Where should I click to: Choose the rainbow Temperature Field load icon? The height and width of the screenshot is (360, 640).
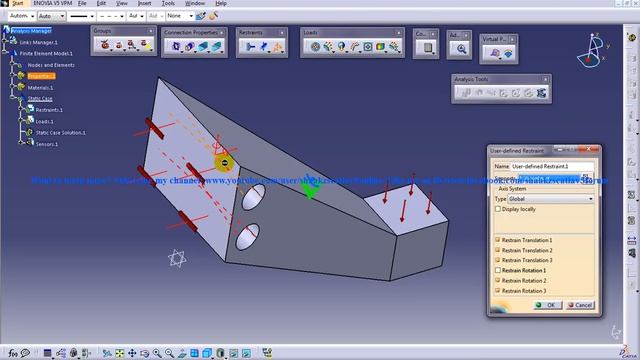point(380,47)
